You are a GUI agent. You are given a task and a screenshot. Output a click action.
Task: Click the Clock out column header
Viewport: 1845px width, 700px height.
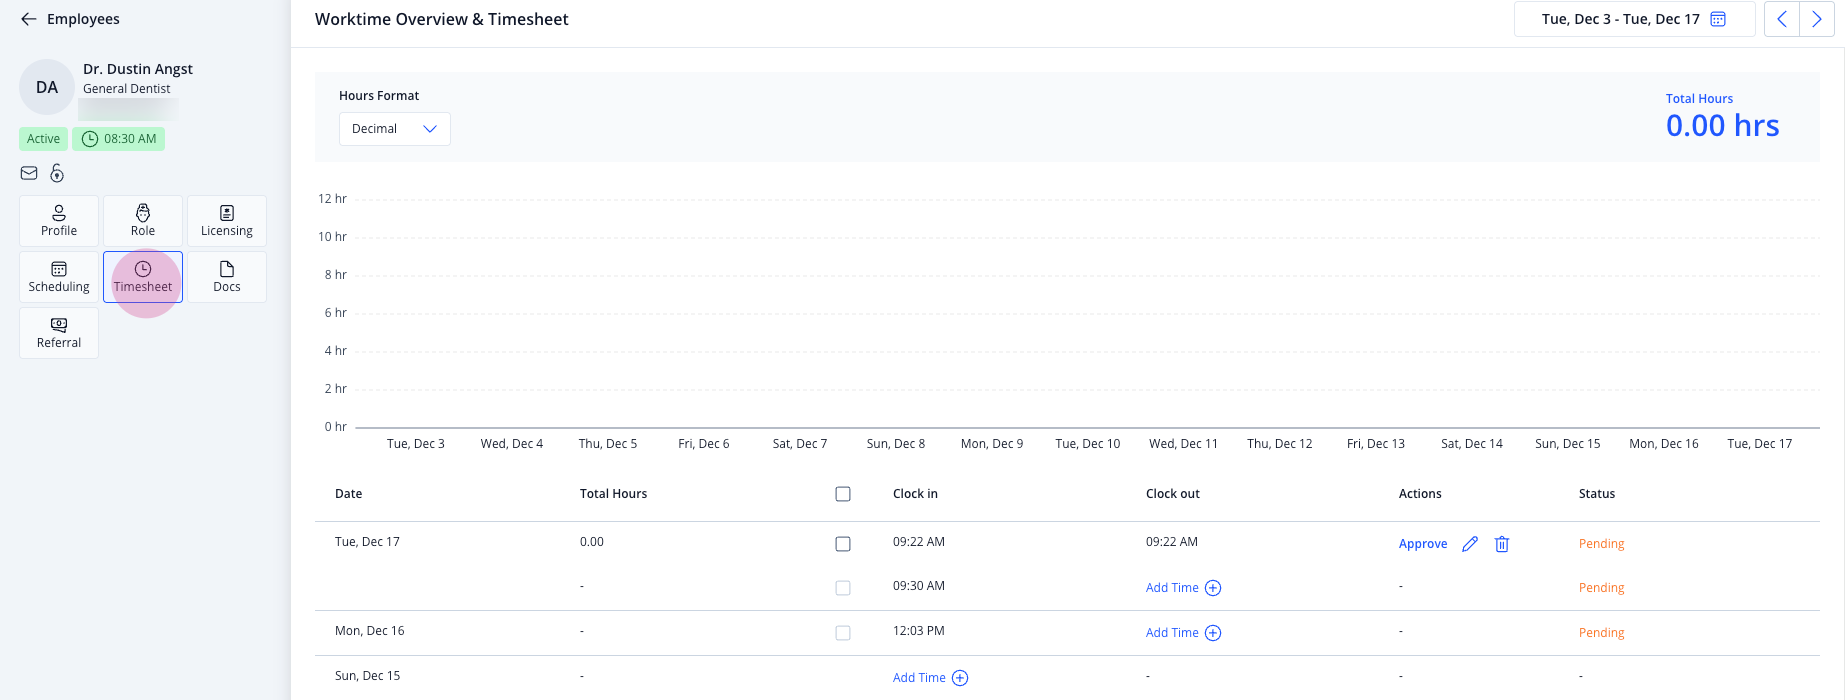pos(1173,494)
